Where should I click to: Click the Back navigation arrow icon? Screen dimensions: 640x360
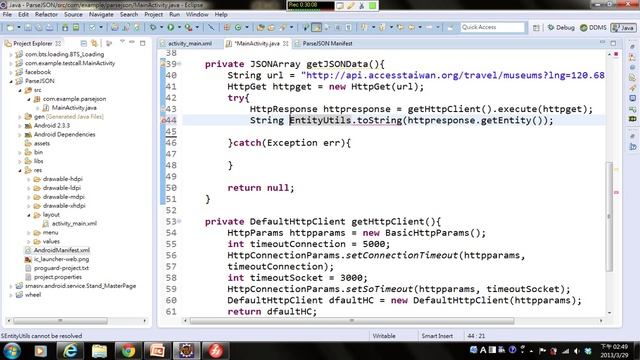tap(411, 28)
